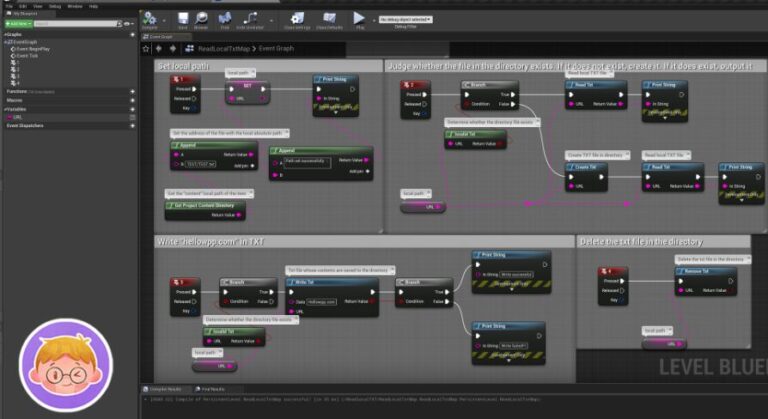Viewport: 768px width, 419px height.
Task: Select the blueprint graph icon in breadcrumb
Action: coord(190,49)
